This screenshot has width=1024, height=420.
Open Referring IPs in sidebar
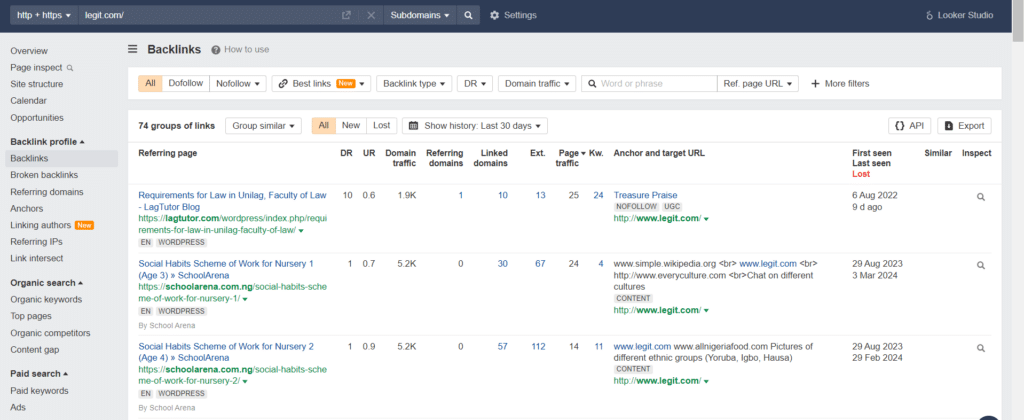(x=36, y=242)
